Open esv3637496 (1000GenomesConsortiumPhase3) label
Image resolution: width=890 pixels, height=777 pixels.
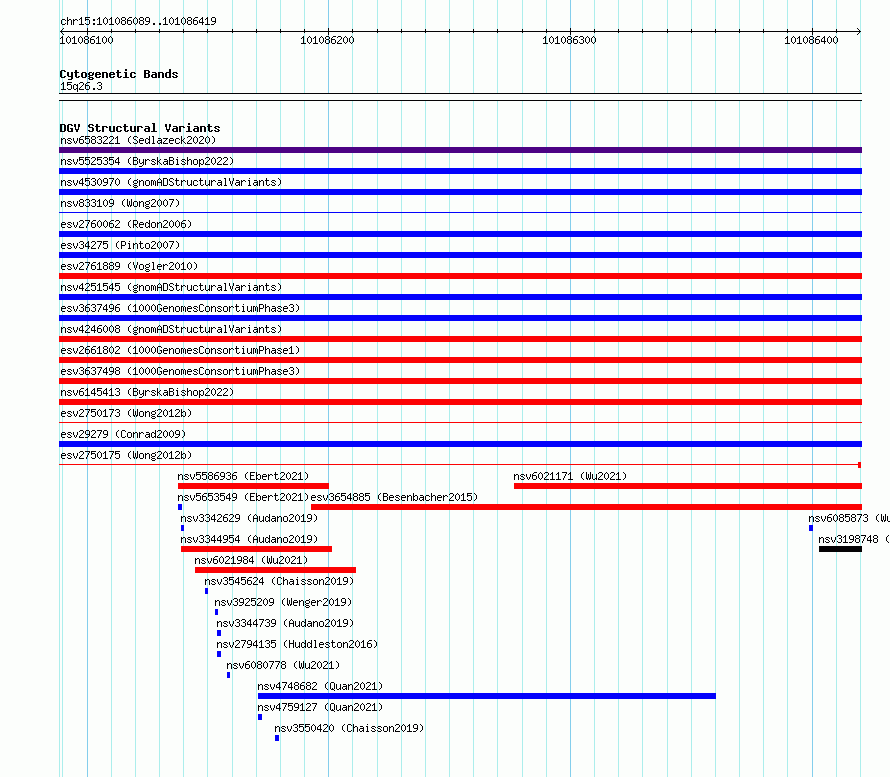pos(180,308)
